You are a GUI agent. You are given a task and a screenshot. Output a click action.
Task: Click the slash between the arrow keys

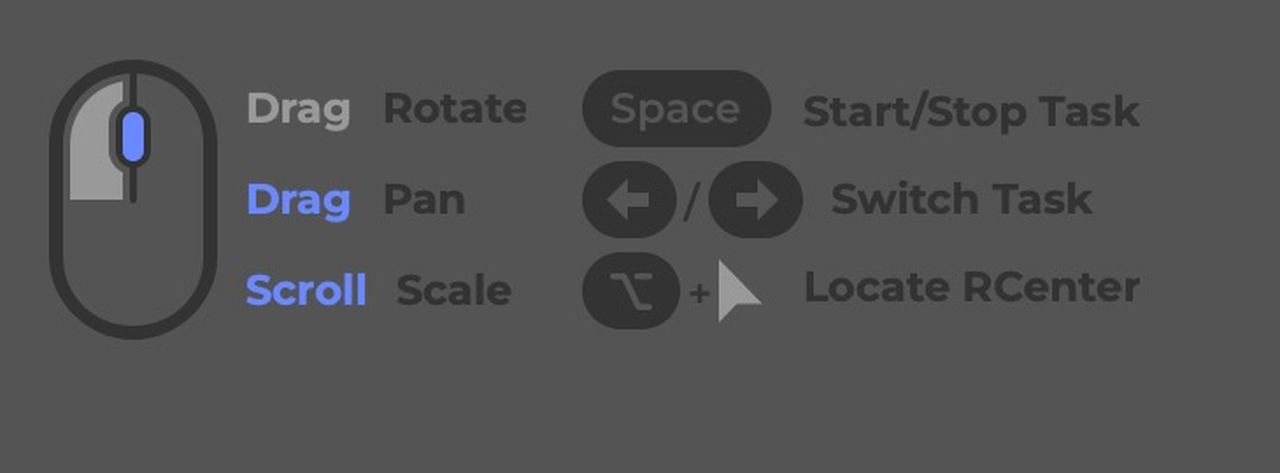point(692,202)
